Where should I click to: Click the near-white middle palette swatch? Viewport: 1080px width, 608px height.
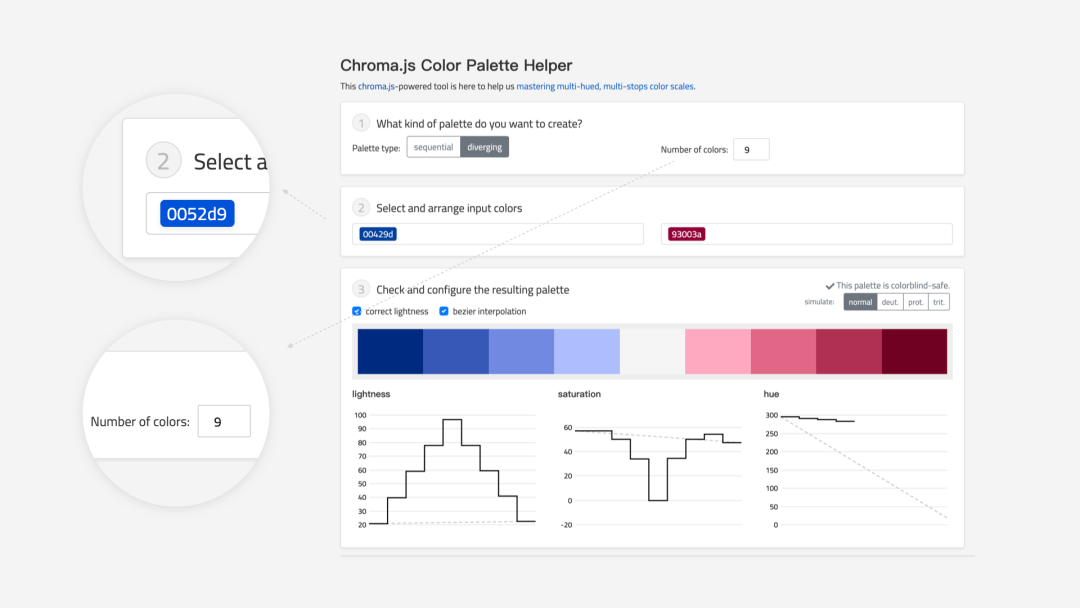(x=652, y=351)
